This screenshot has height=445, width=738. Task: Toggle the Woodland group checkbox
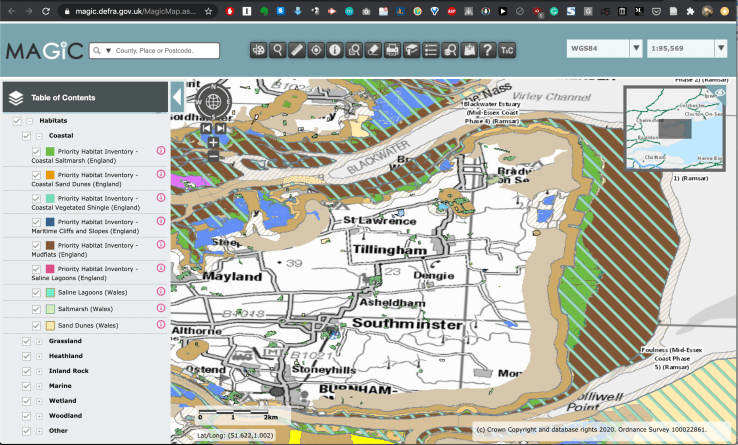26,416
